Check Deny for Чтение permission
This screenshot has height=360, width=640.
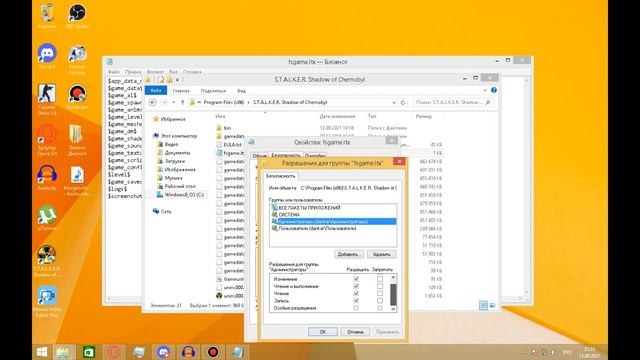[380, 293]
